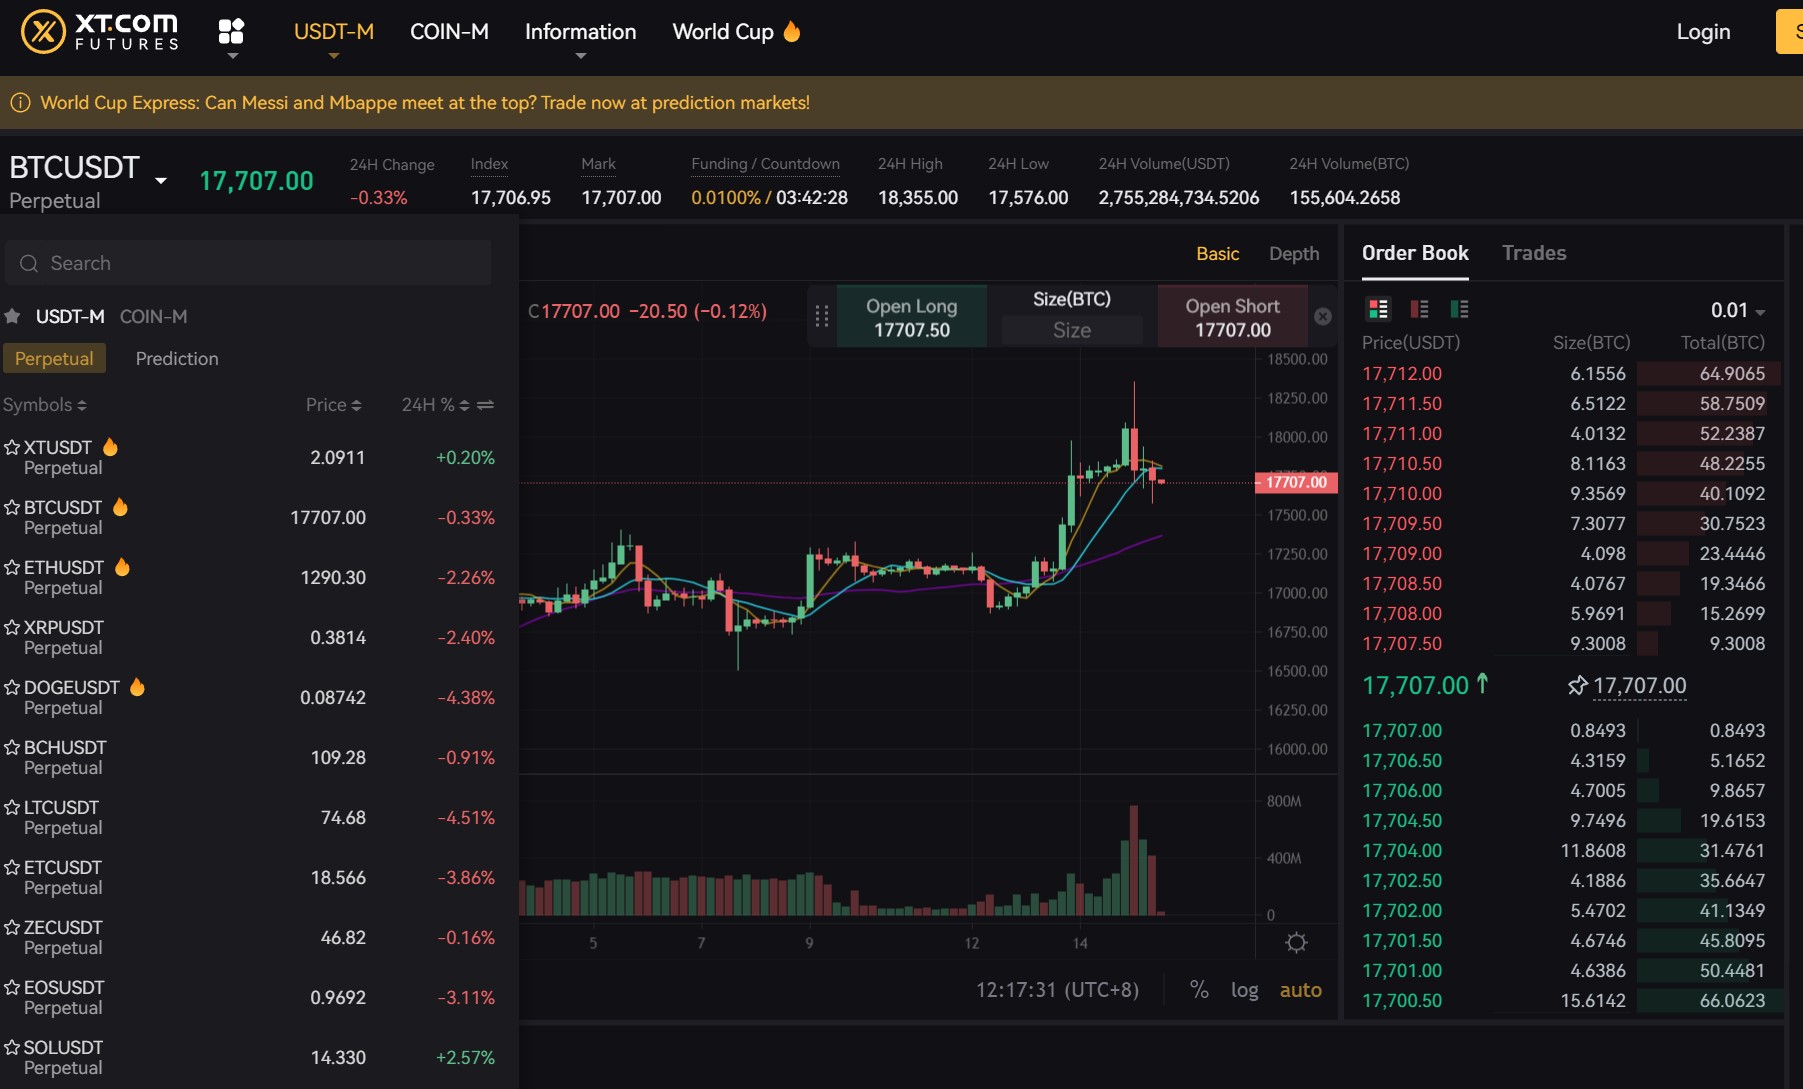The image size is (1803, 1089).
Task: Show buy orders only in order book
Action: [x=1459, y=309]
